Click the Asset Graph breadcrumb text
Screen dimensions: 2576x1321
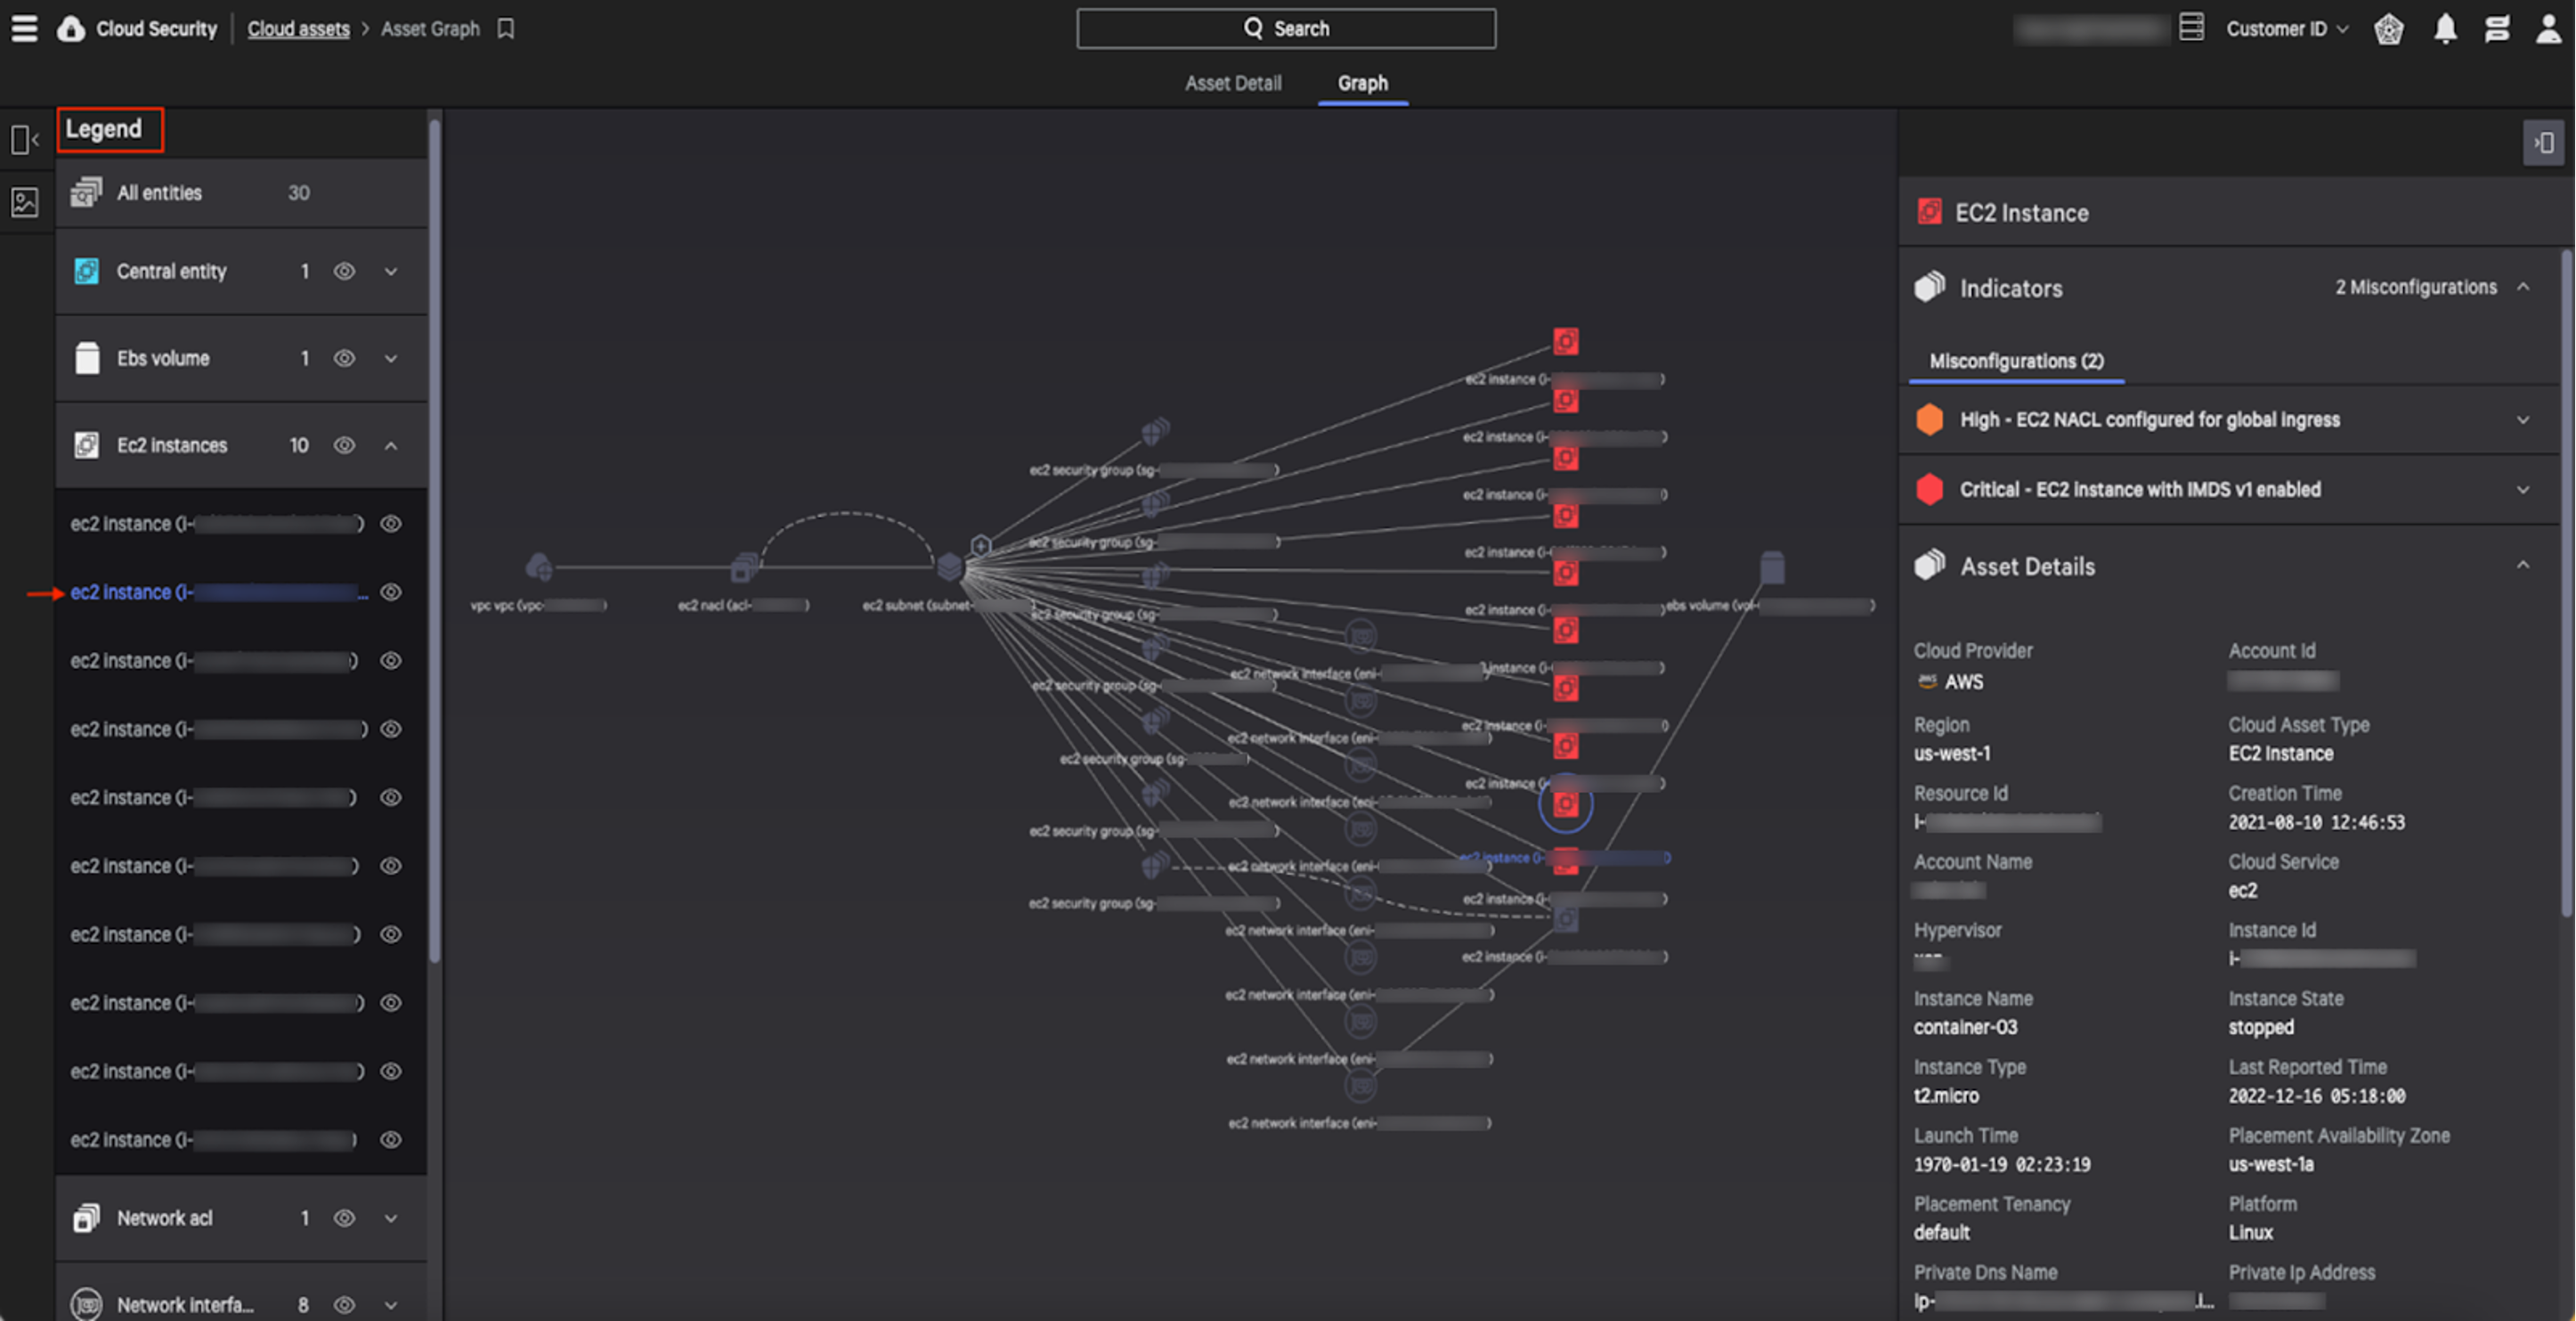click(430, 29)
